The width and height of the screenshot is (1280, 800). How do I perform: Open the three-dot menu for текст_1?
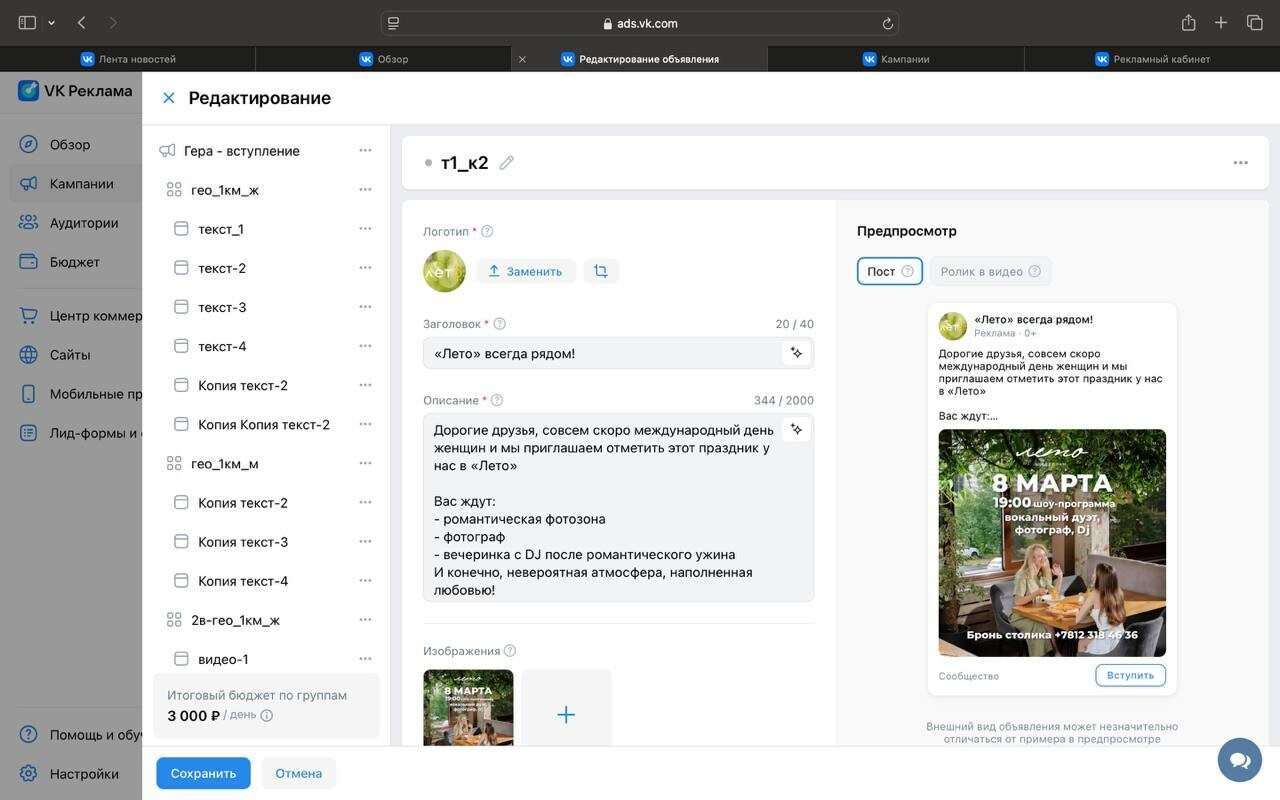coord(365,228)
